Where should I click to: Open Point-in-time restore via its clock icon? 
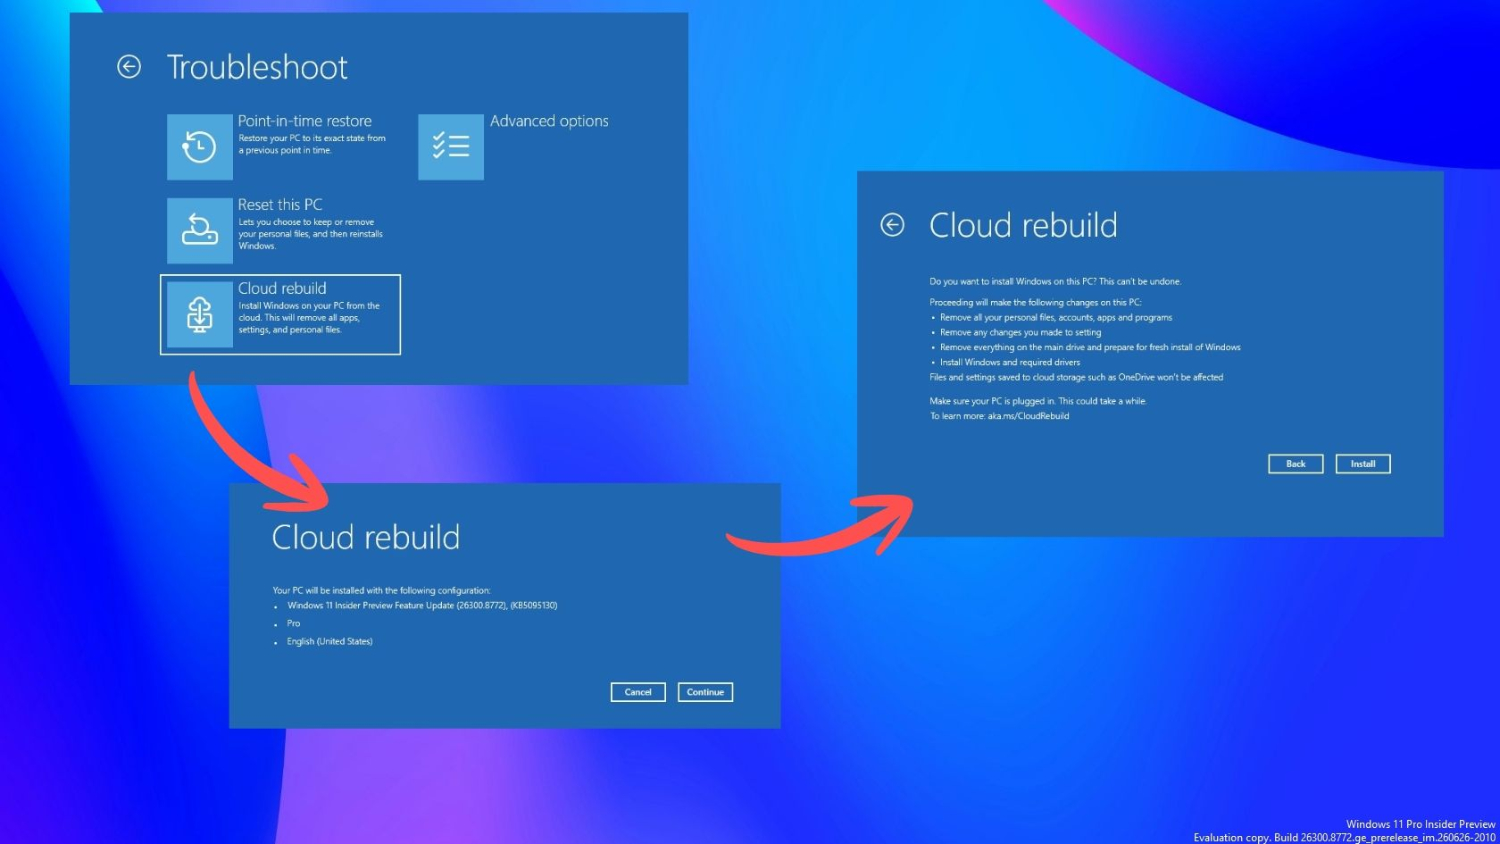click(200, 147)
